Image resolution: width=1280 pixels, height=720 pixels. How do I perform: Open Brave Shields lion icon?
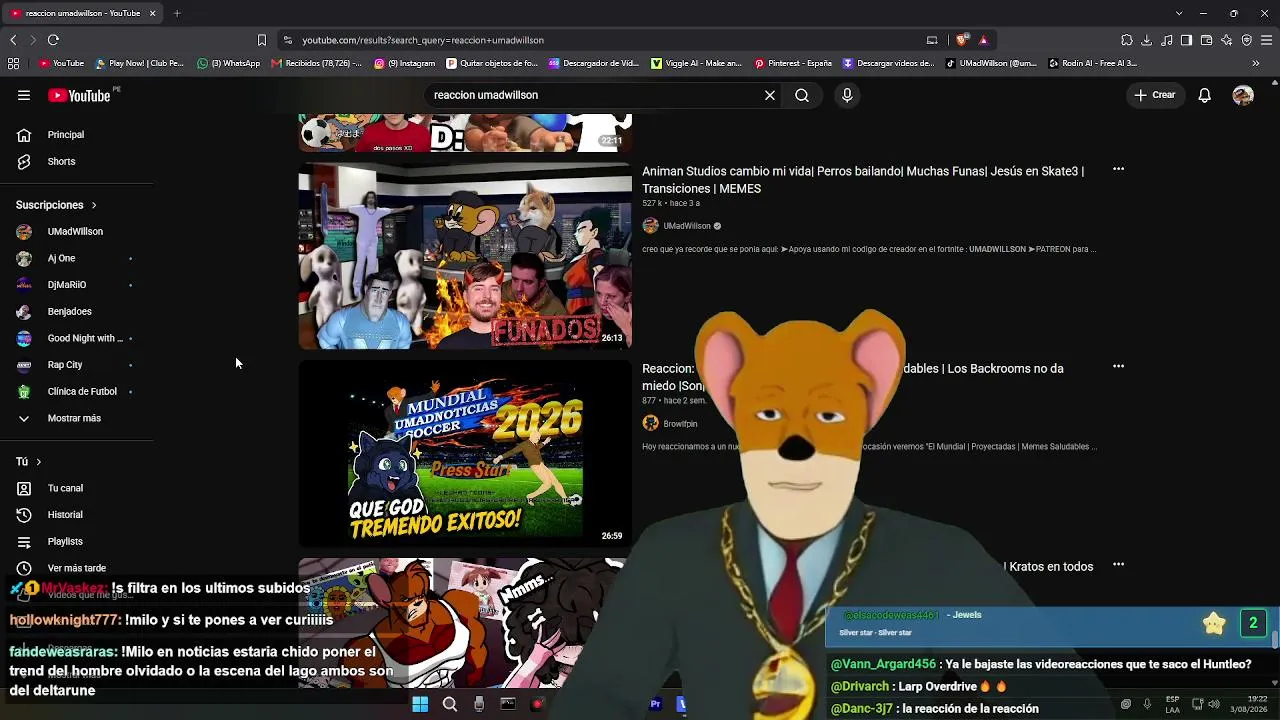962,40
